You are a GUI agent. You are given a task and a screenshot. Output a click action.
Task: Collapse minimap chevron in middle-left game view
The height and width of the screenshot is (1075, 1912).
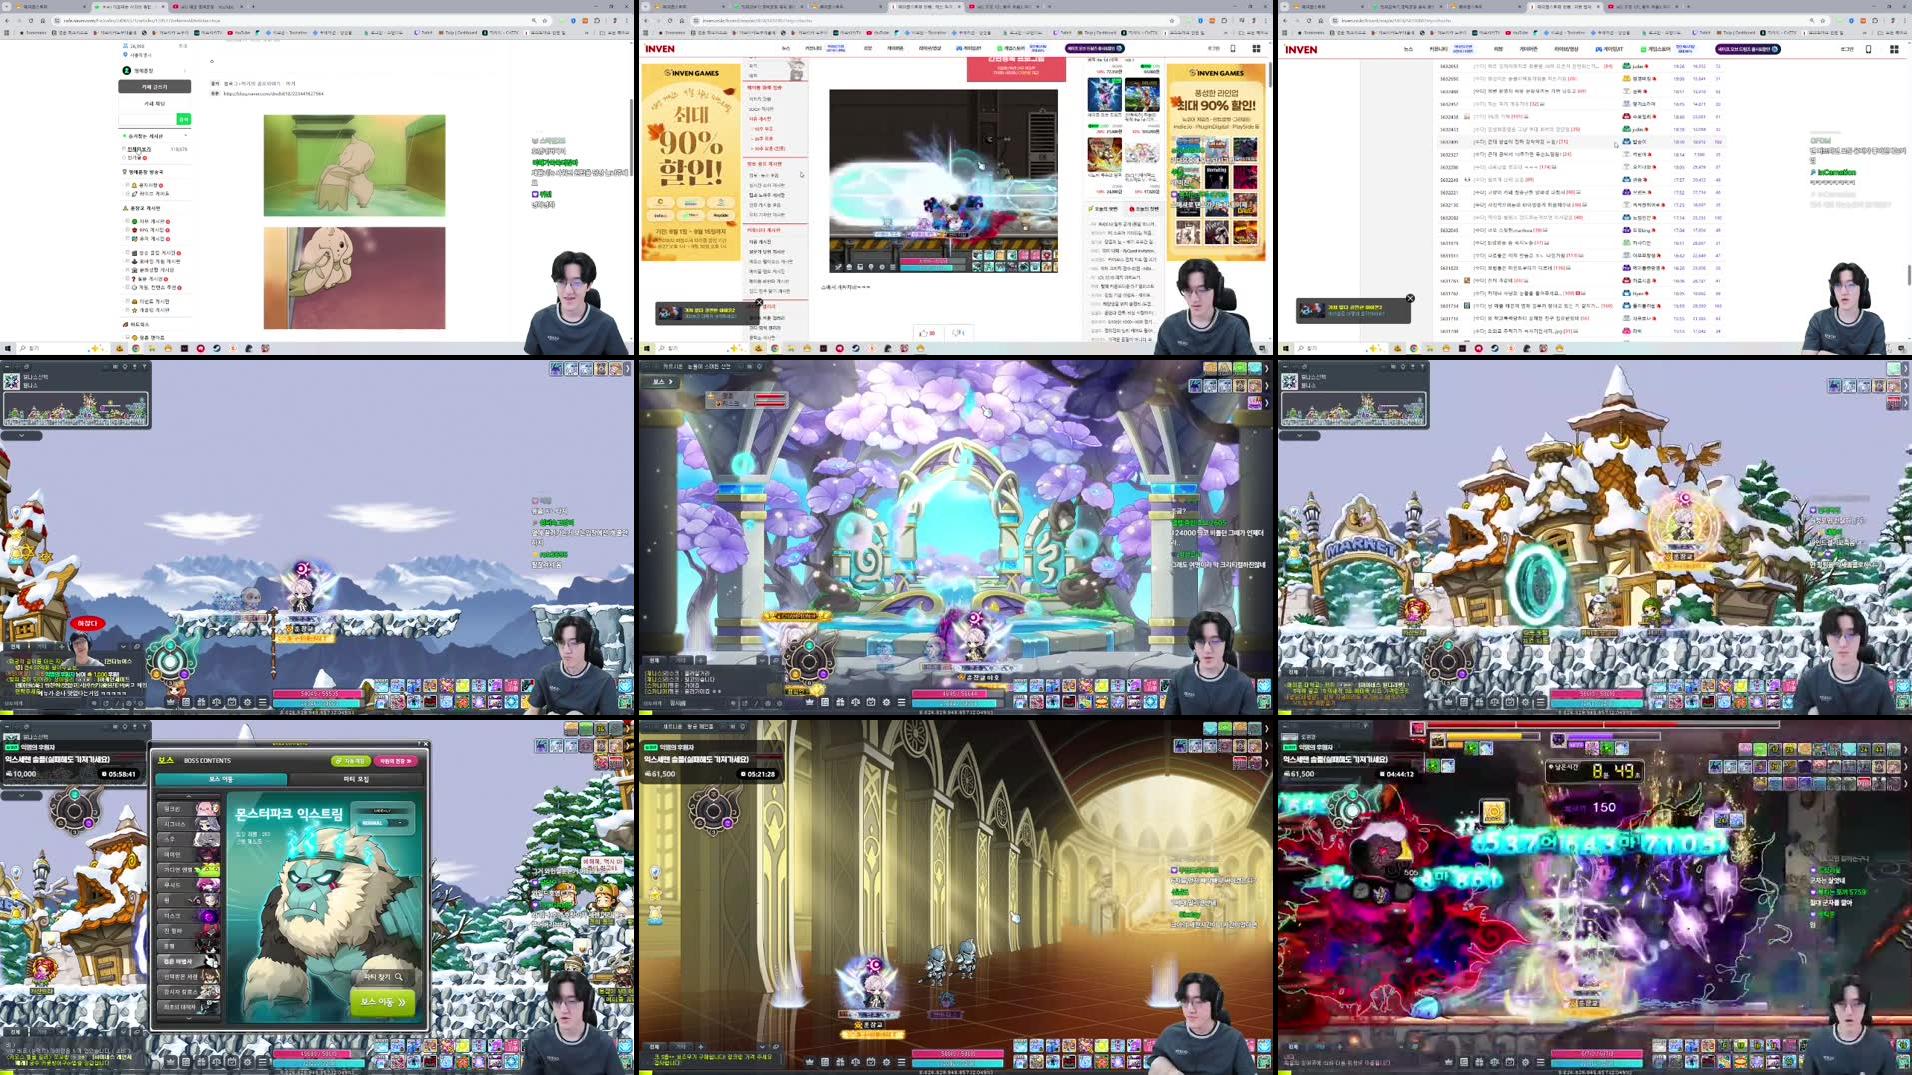(x=21, y=435)
